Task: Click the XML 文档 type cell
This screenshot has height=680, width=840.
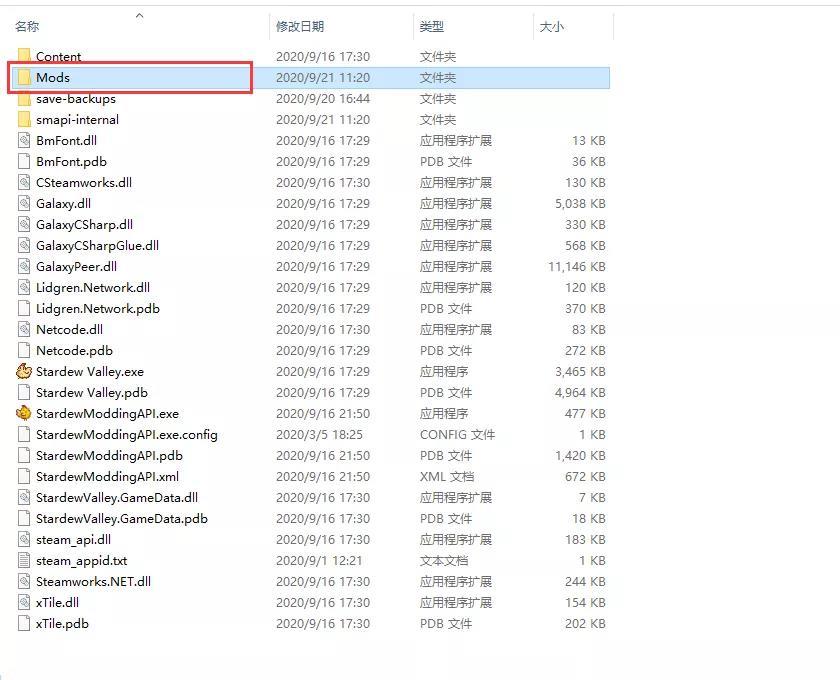Action: click(x=447, y=476)
